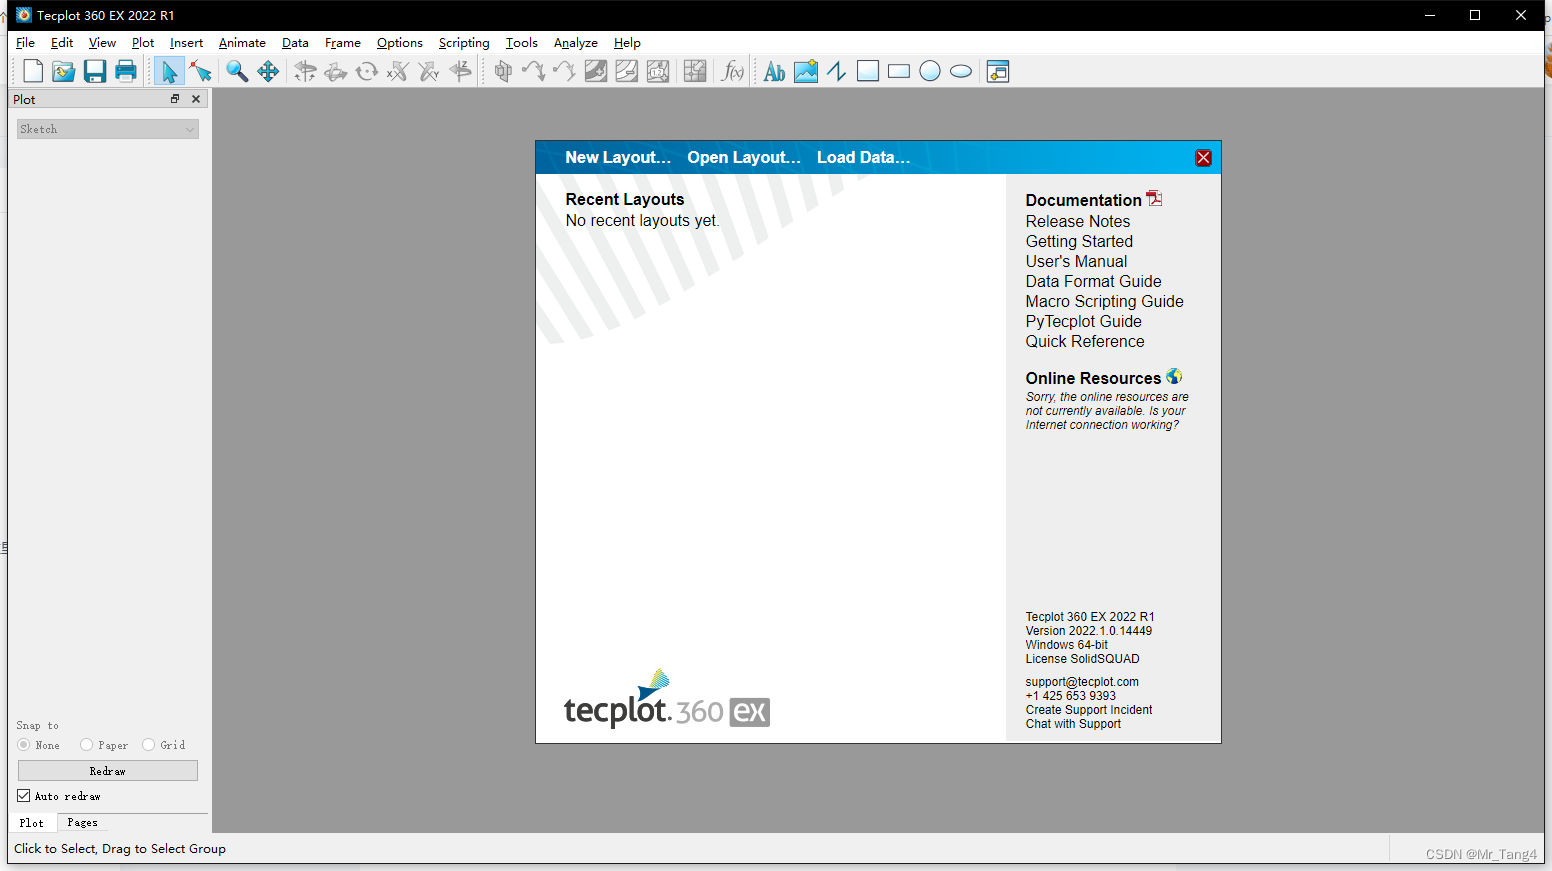Close the welcome screen dialog
The width and height of the screenshot is (1552, 871).
click(x=1203, y=157)
